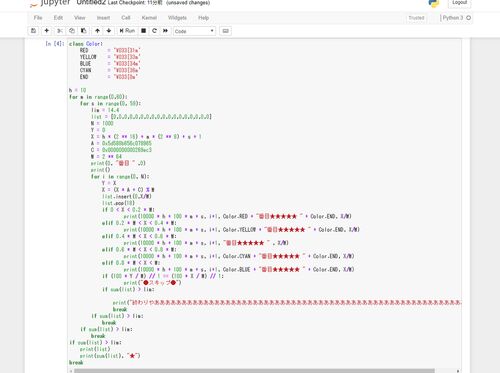Select the cell via the In [4] prompt

54,44
